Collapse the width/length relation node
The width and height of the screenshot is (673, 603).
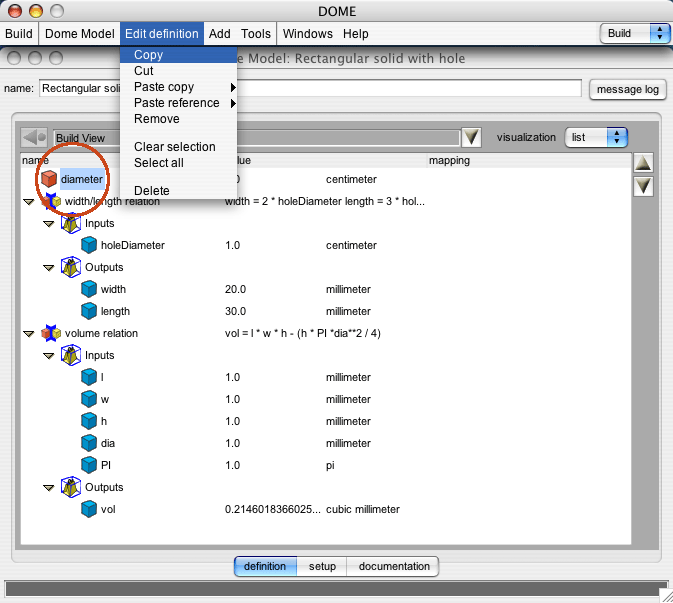pyautogui.click(x=29, y=202)
